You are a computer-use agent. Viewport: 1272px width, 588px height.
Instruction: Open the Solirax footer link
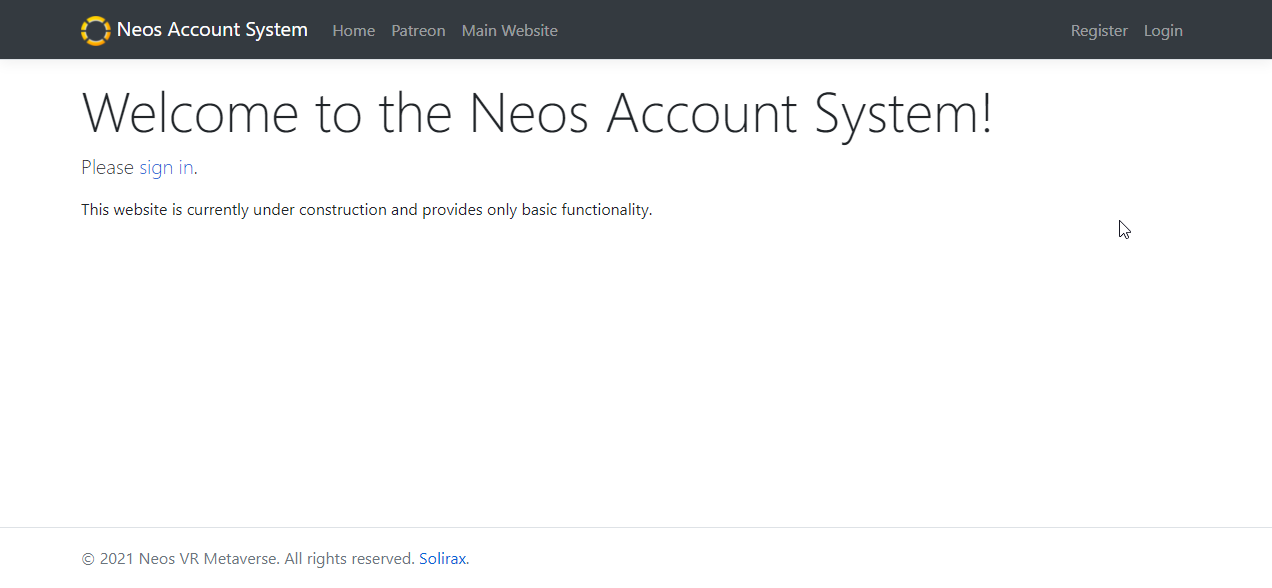coord(442,559)
